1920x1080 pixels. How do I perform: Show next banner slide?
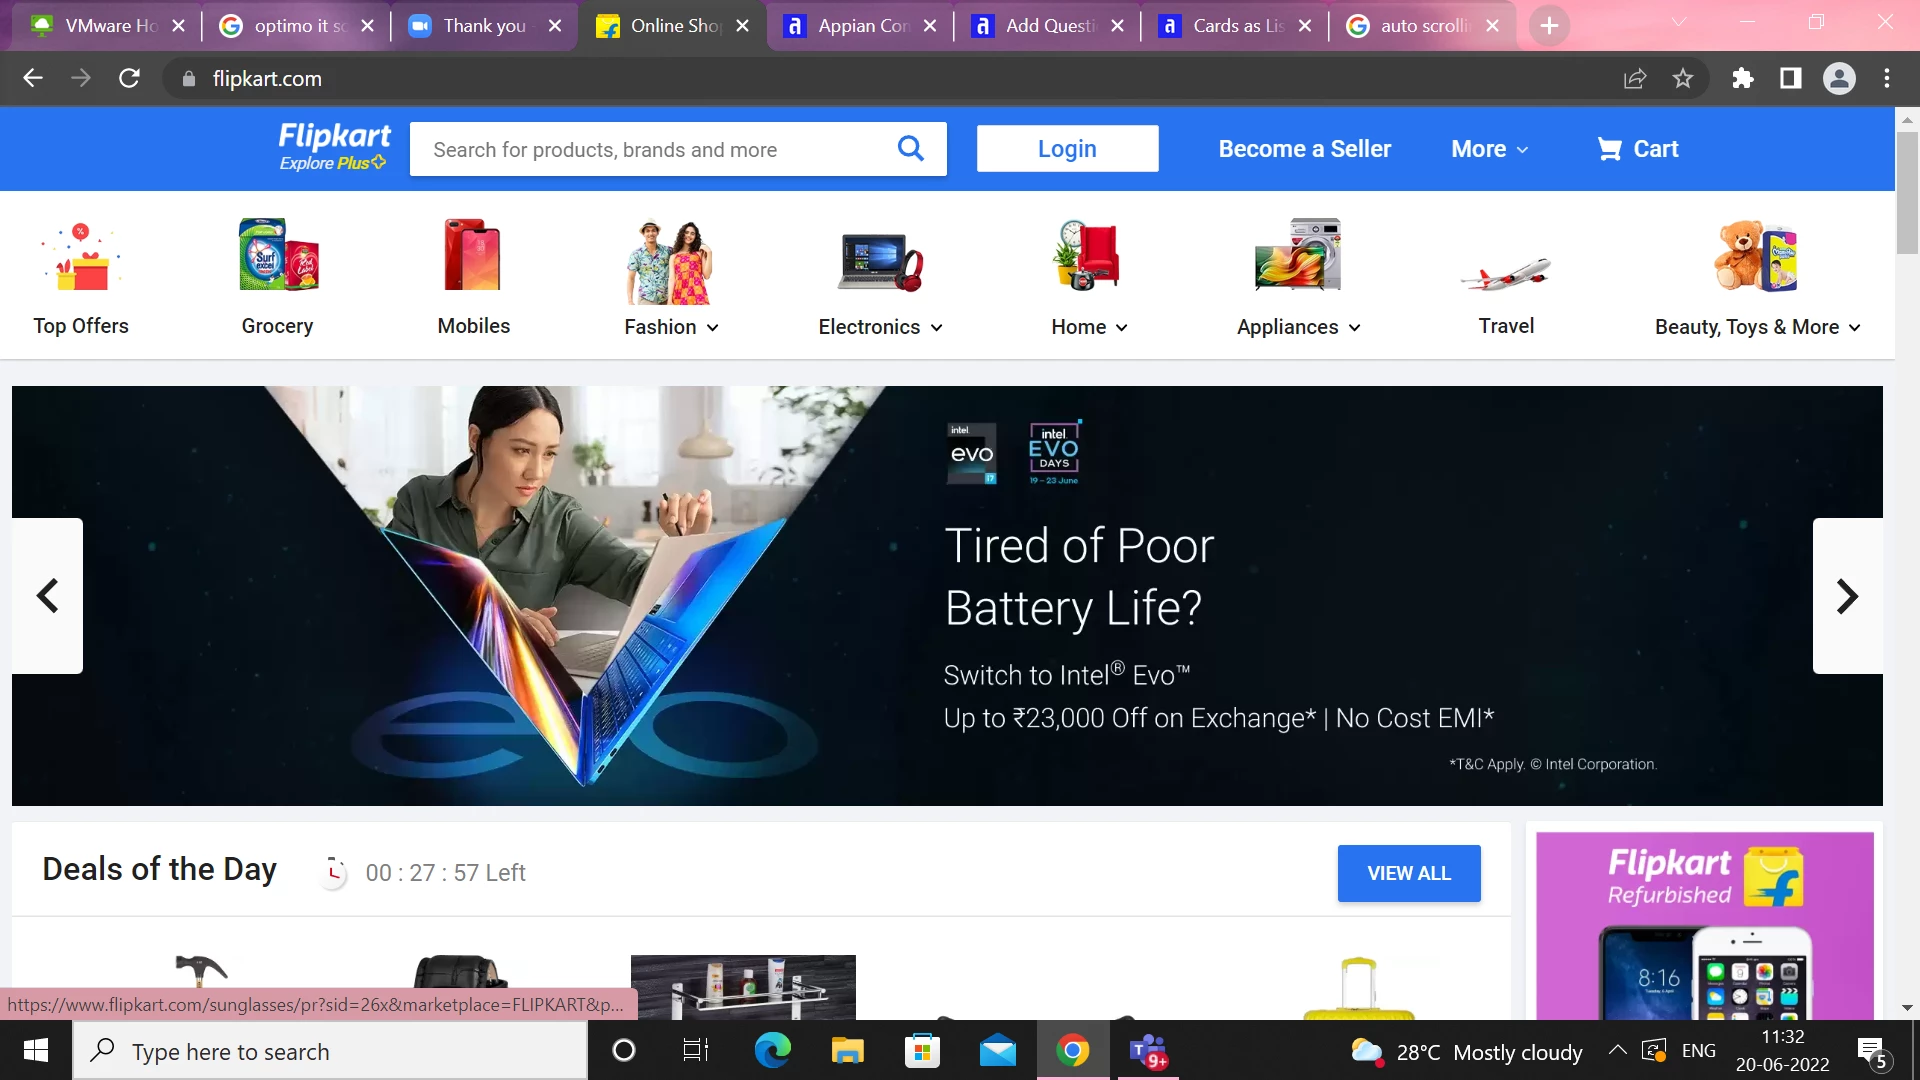[x=1847, y=596]
